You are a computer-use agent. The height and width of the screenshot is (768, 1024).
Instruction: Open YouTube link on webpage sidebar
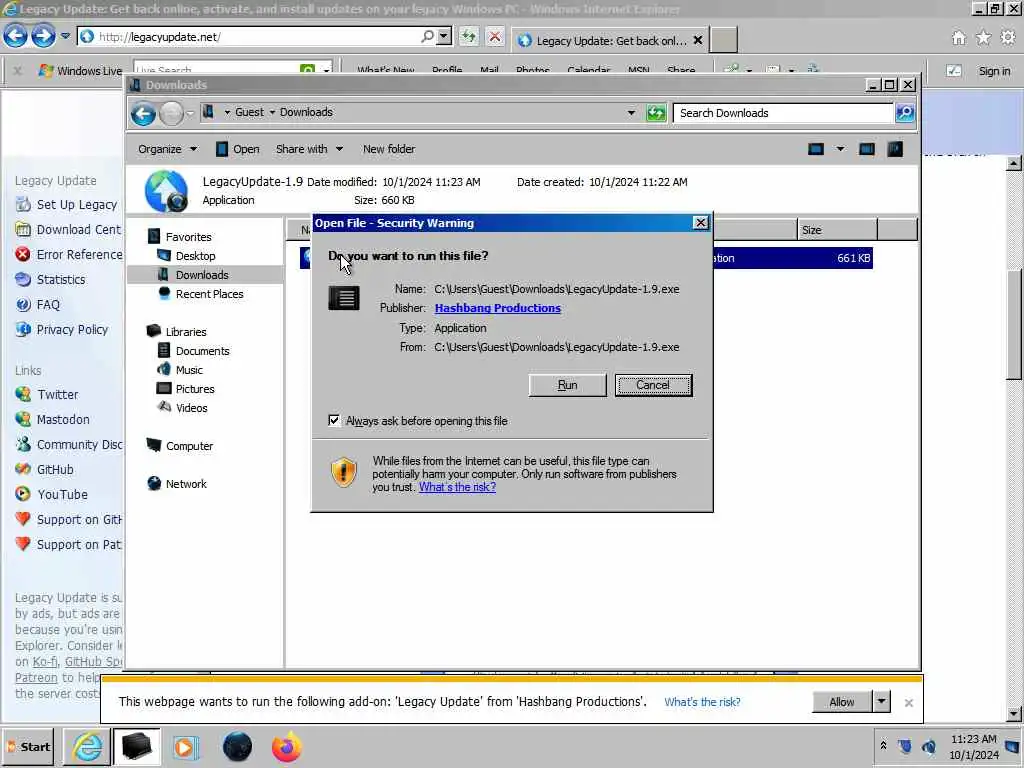[62, 495]
